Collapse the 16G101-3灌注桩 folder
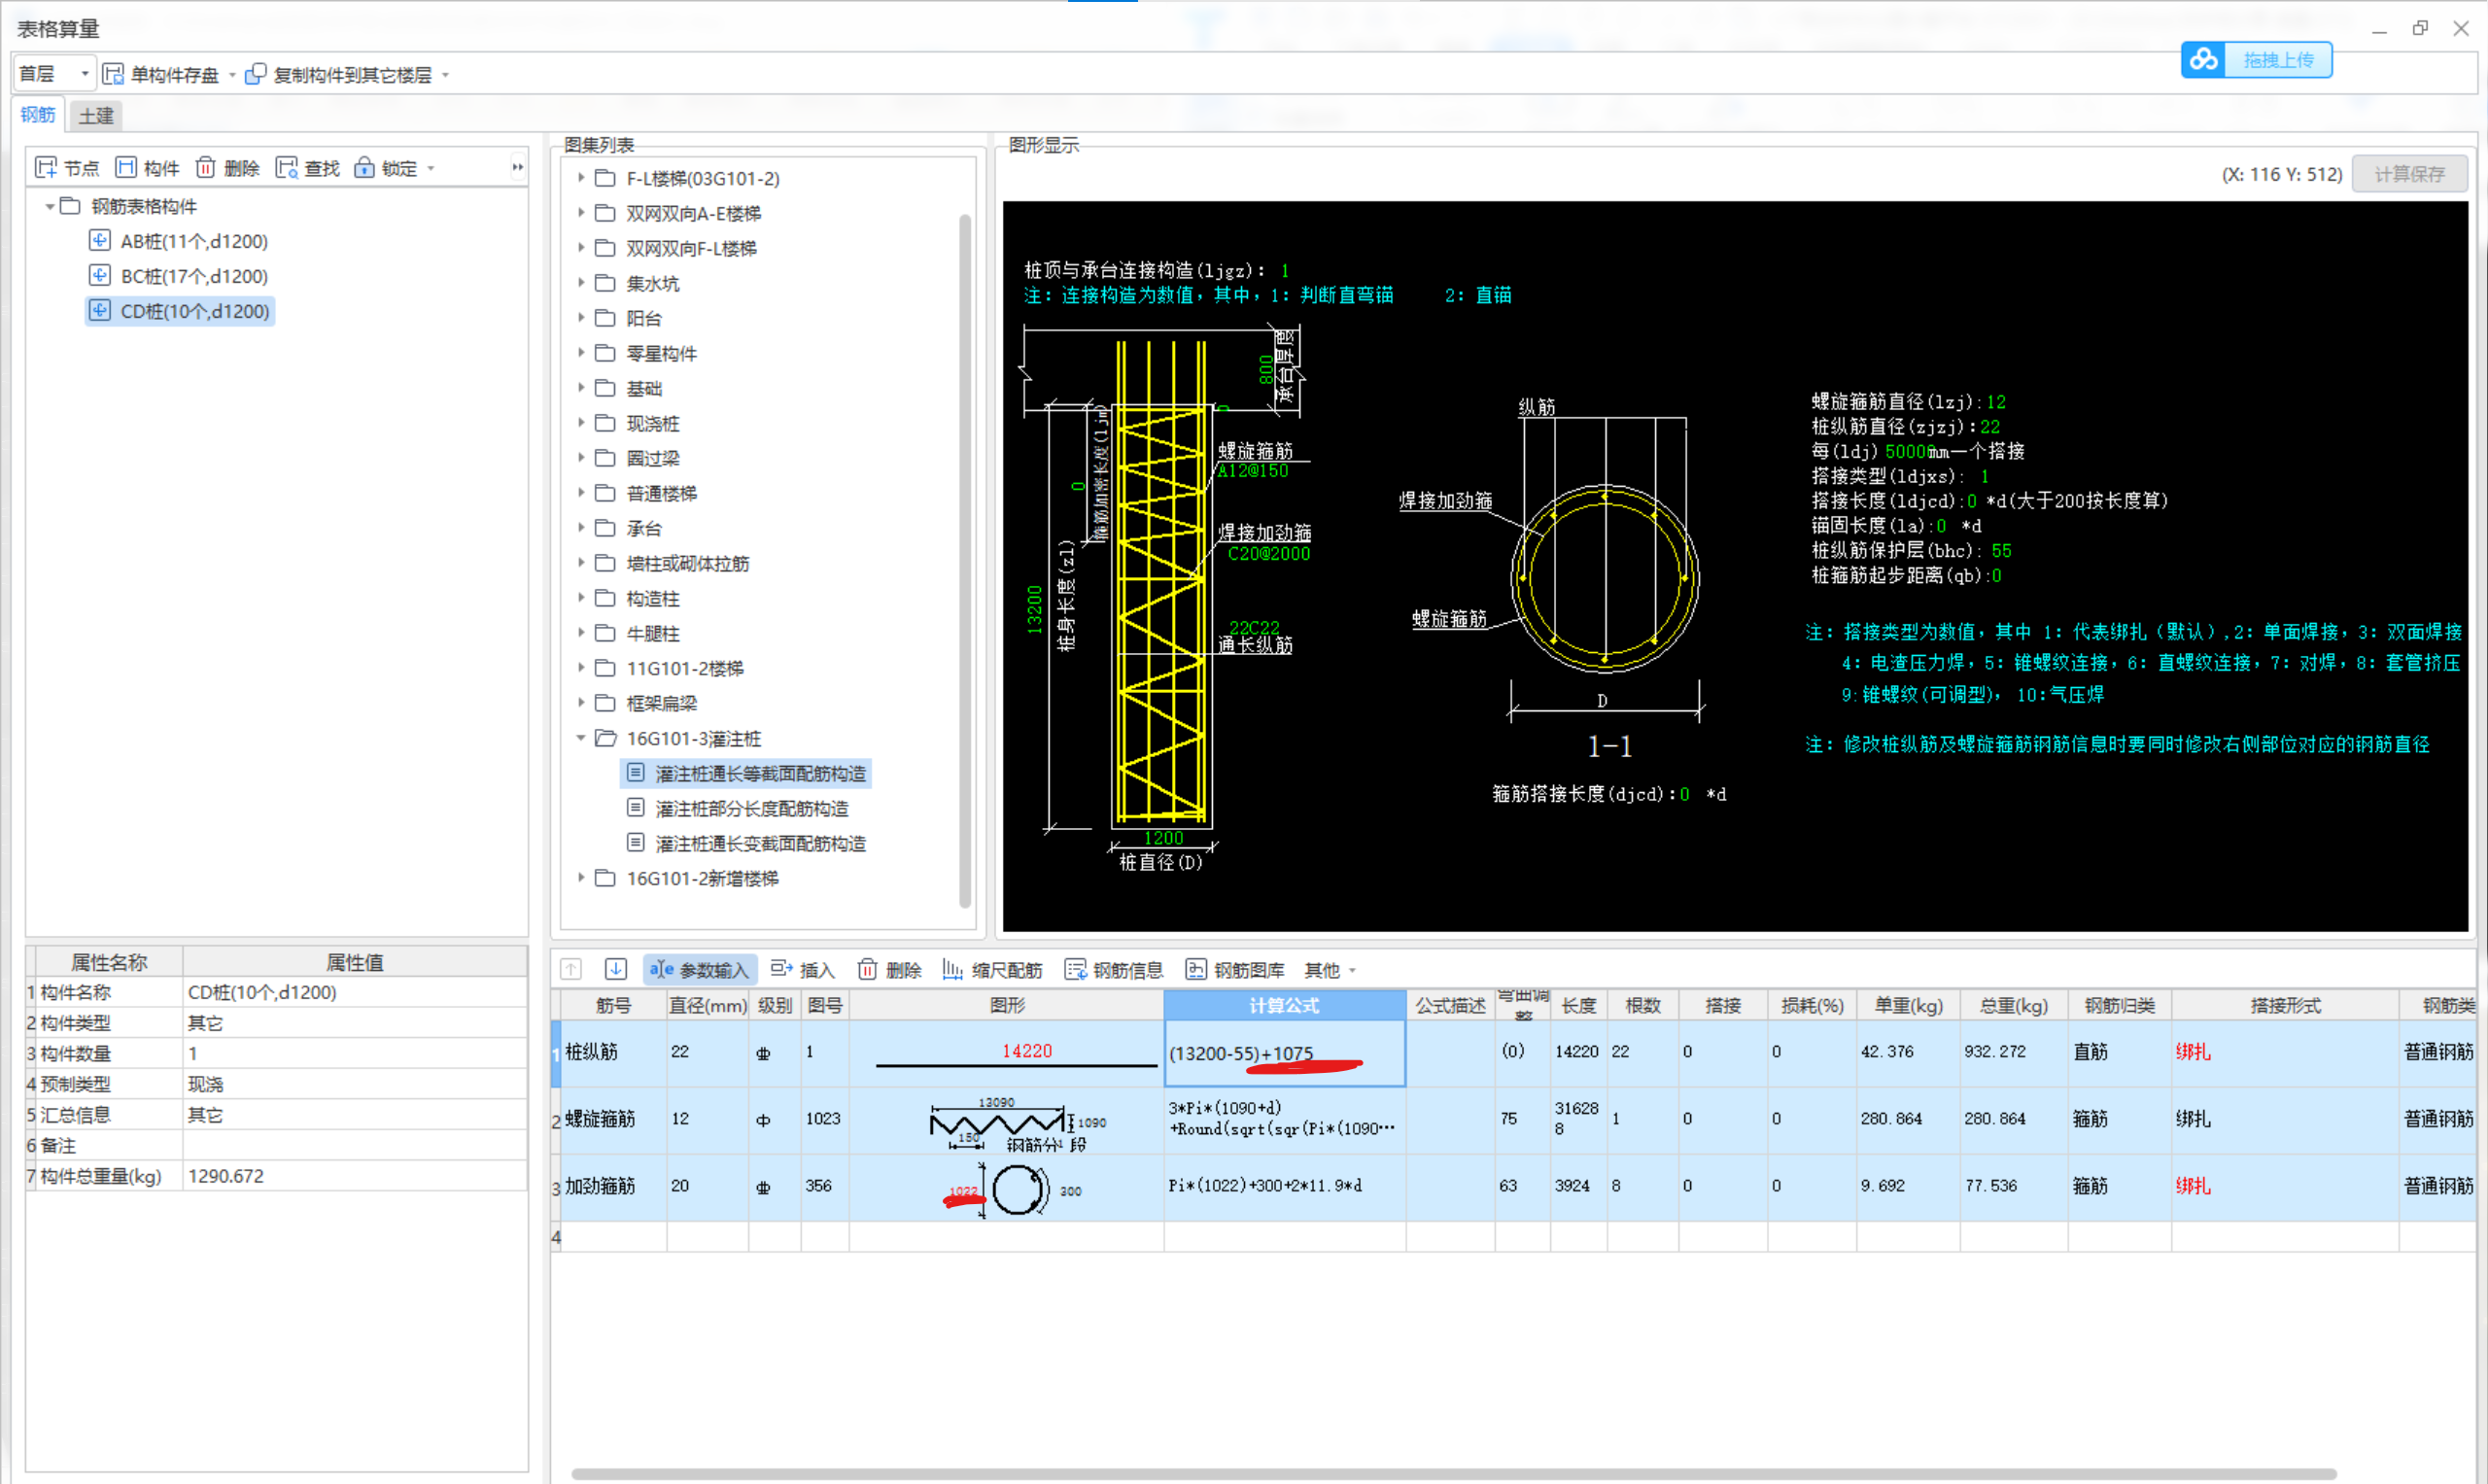Image resolution: width=2488 pixels, height=1484 pixels. point(580,738)
